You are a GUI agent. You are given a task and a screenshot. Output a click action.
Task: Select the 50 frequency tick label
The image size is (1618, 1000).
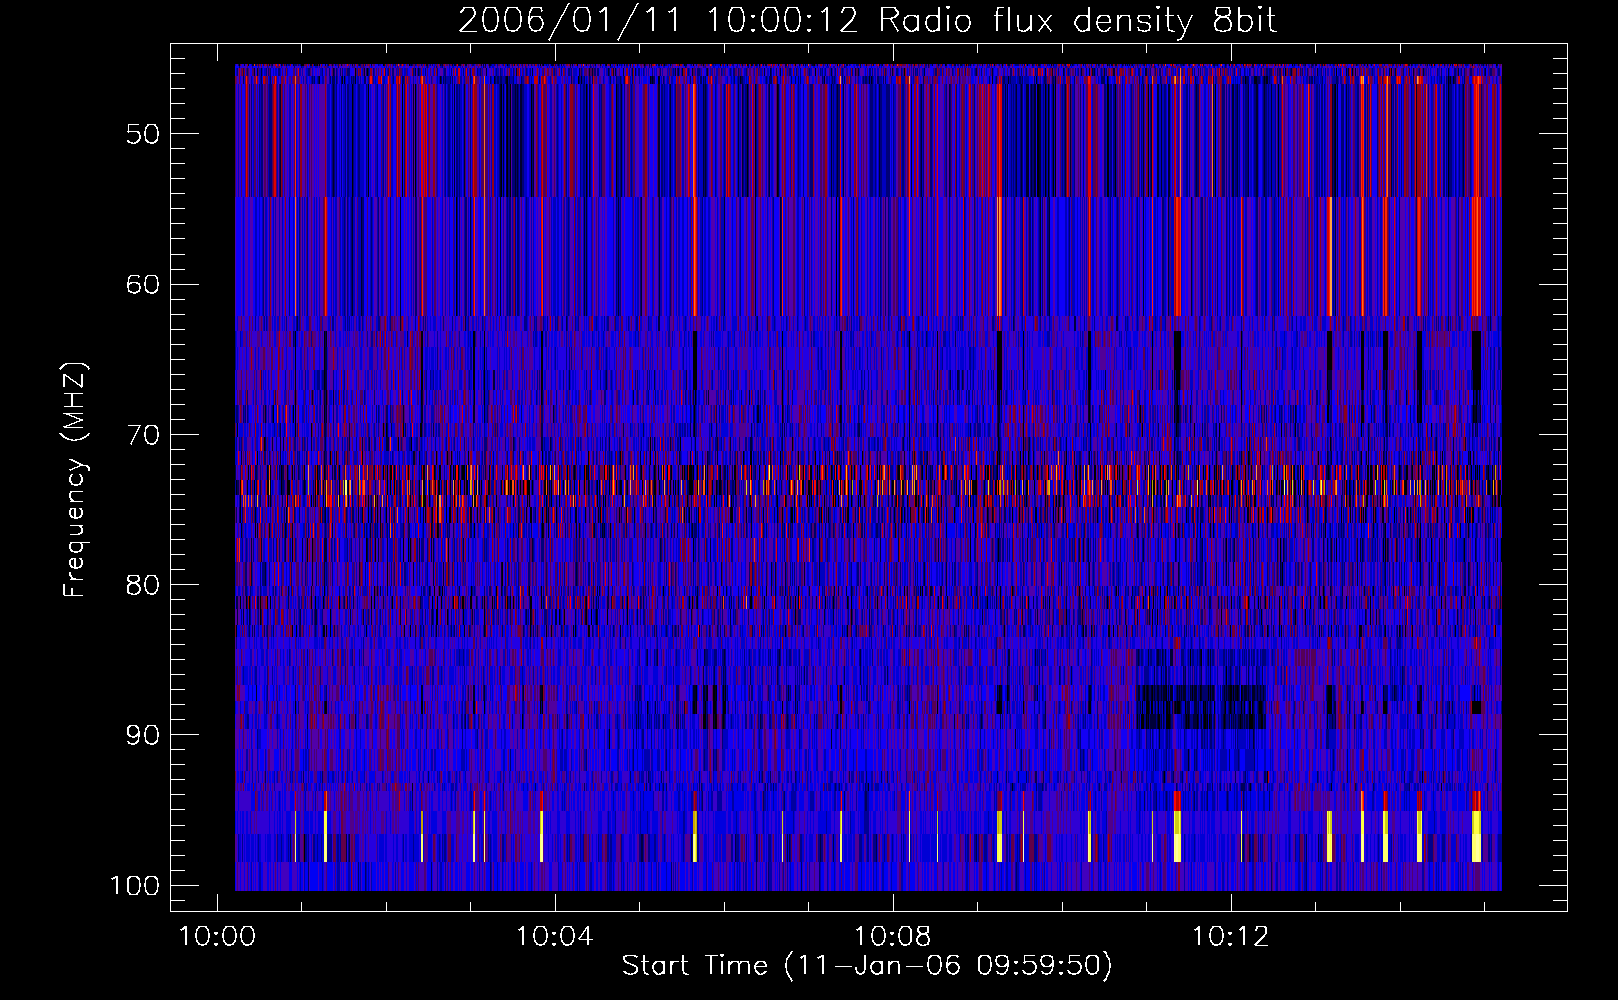[143, 134]
